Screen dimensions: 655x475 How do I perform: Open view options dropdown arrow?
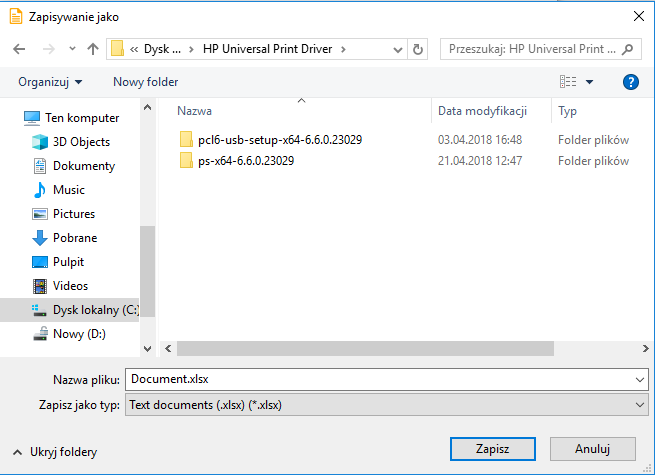point(589,82)
